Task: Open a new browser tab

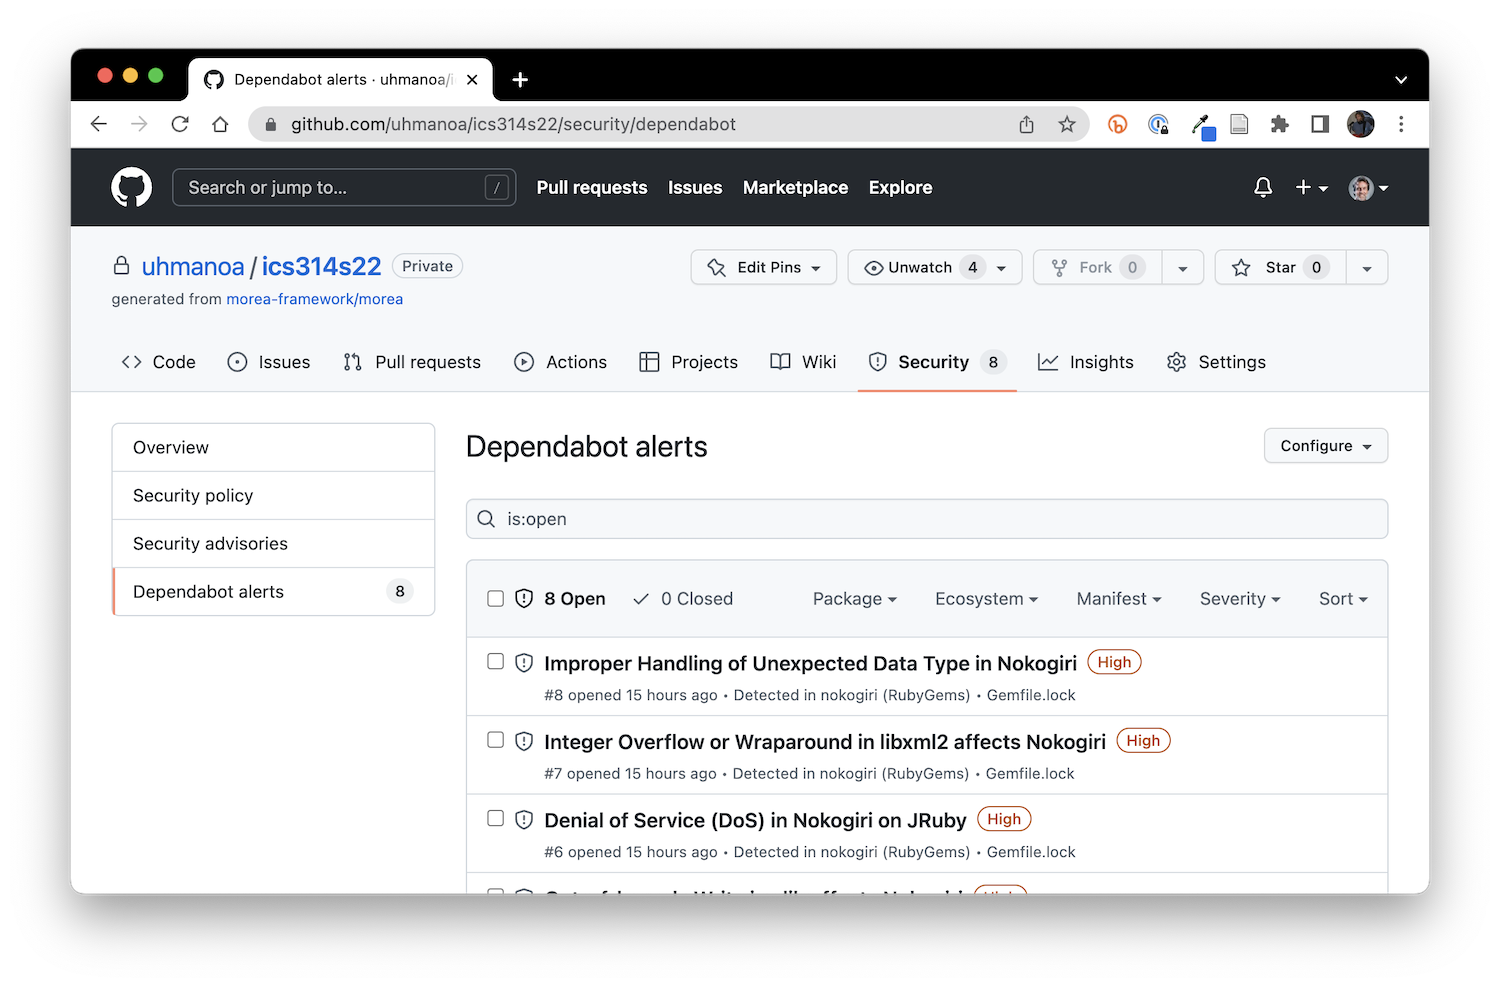Action: [x=520, y=80]
